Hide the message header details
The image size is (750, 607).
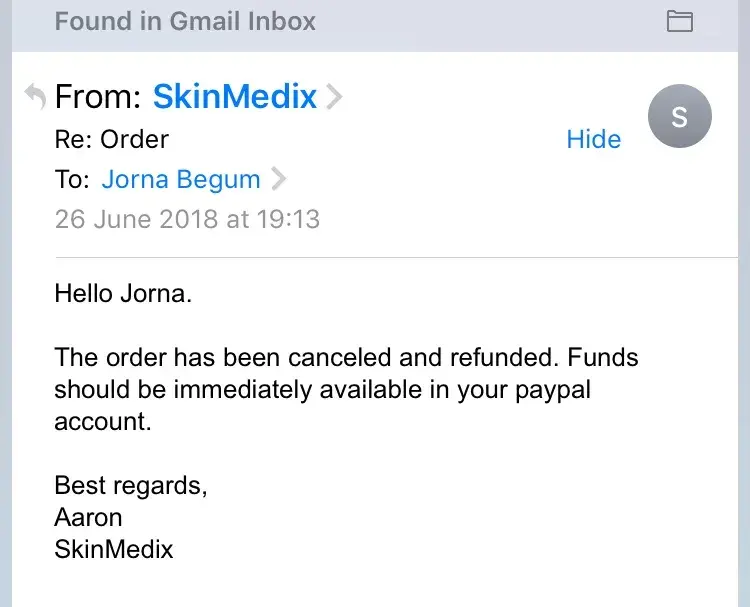[x=593, y=139]
